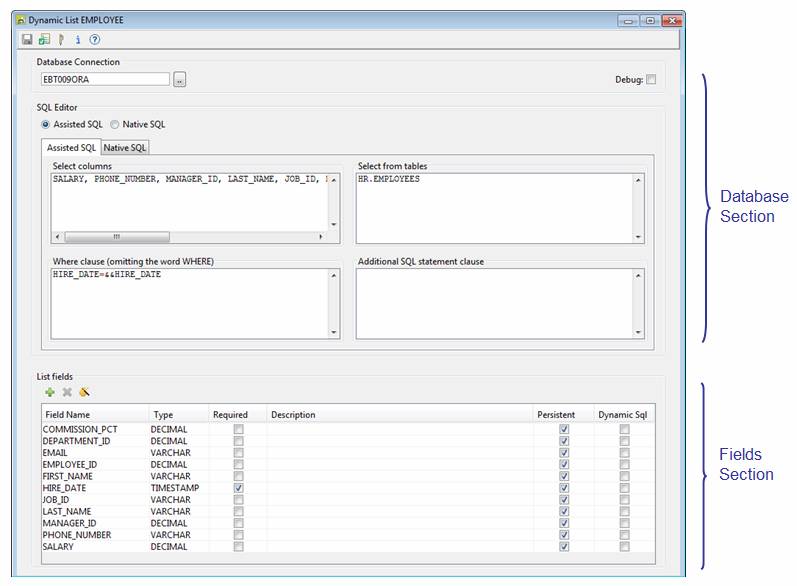This screenshot has width=797, height=586.
Task: Click right arrow of Select columns scrollbar
Action: tap(321, 237)
